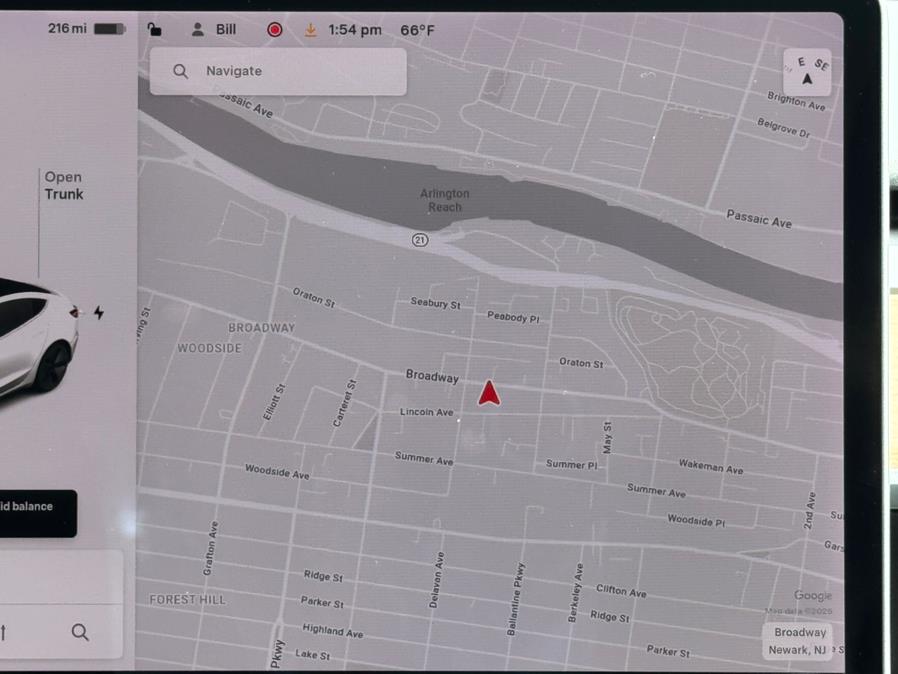Tap the Route 21 shield marker
This screenshot has width=898, height=674.
(x=420, y=240)
